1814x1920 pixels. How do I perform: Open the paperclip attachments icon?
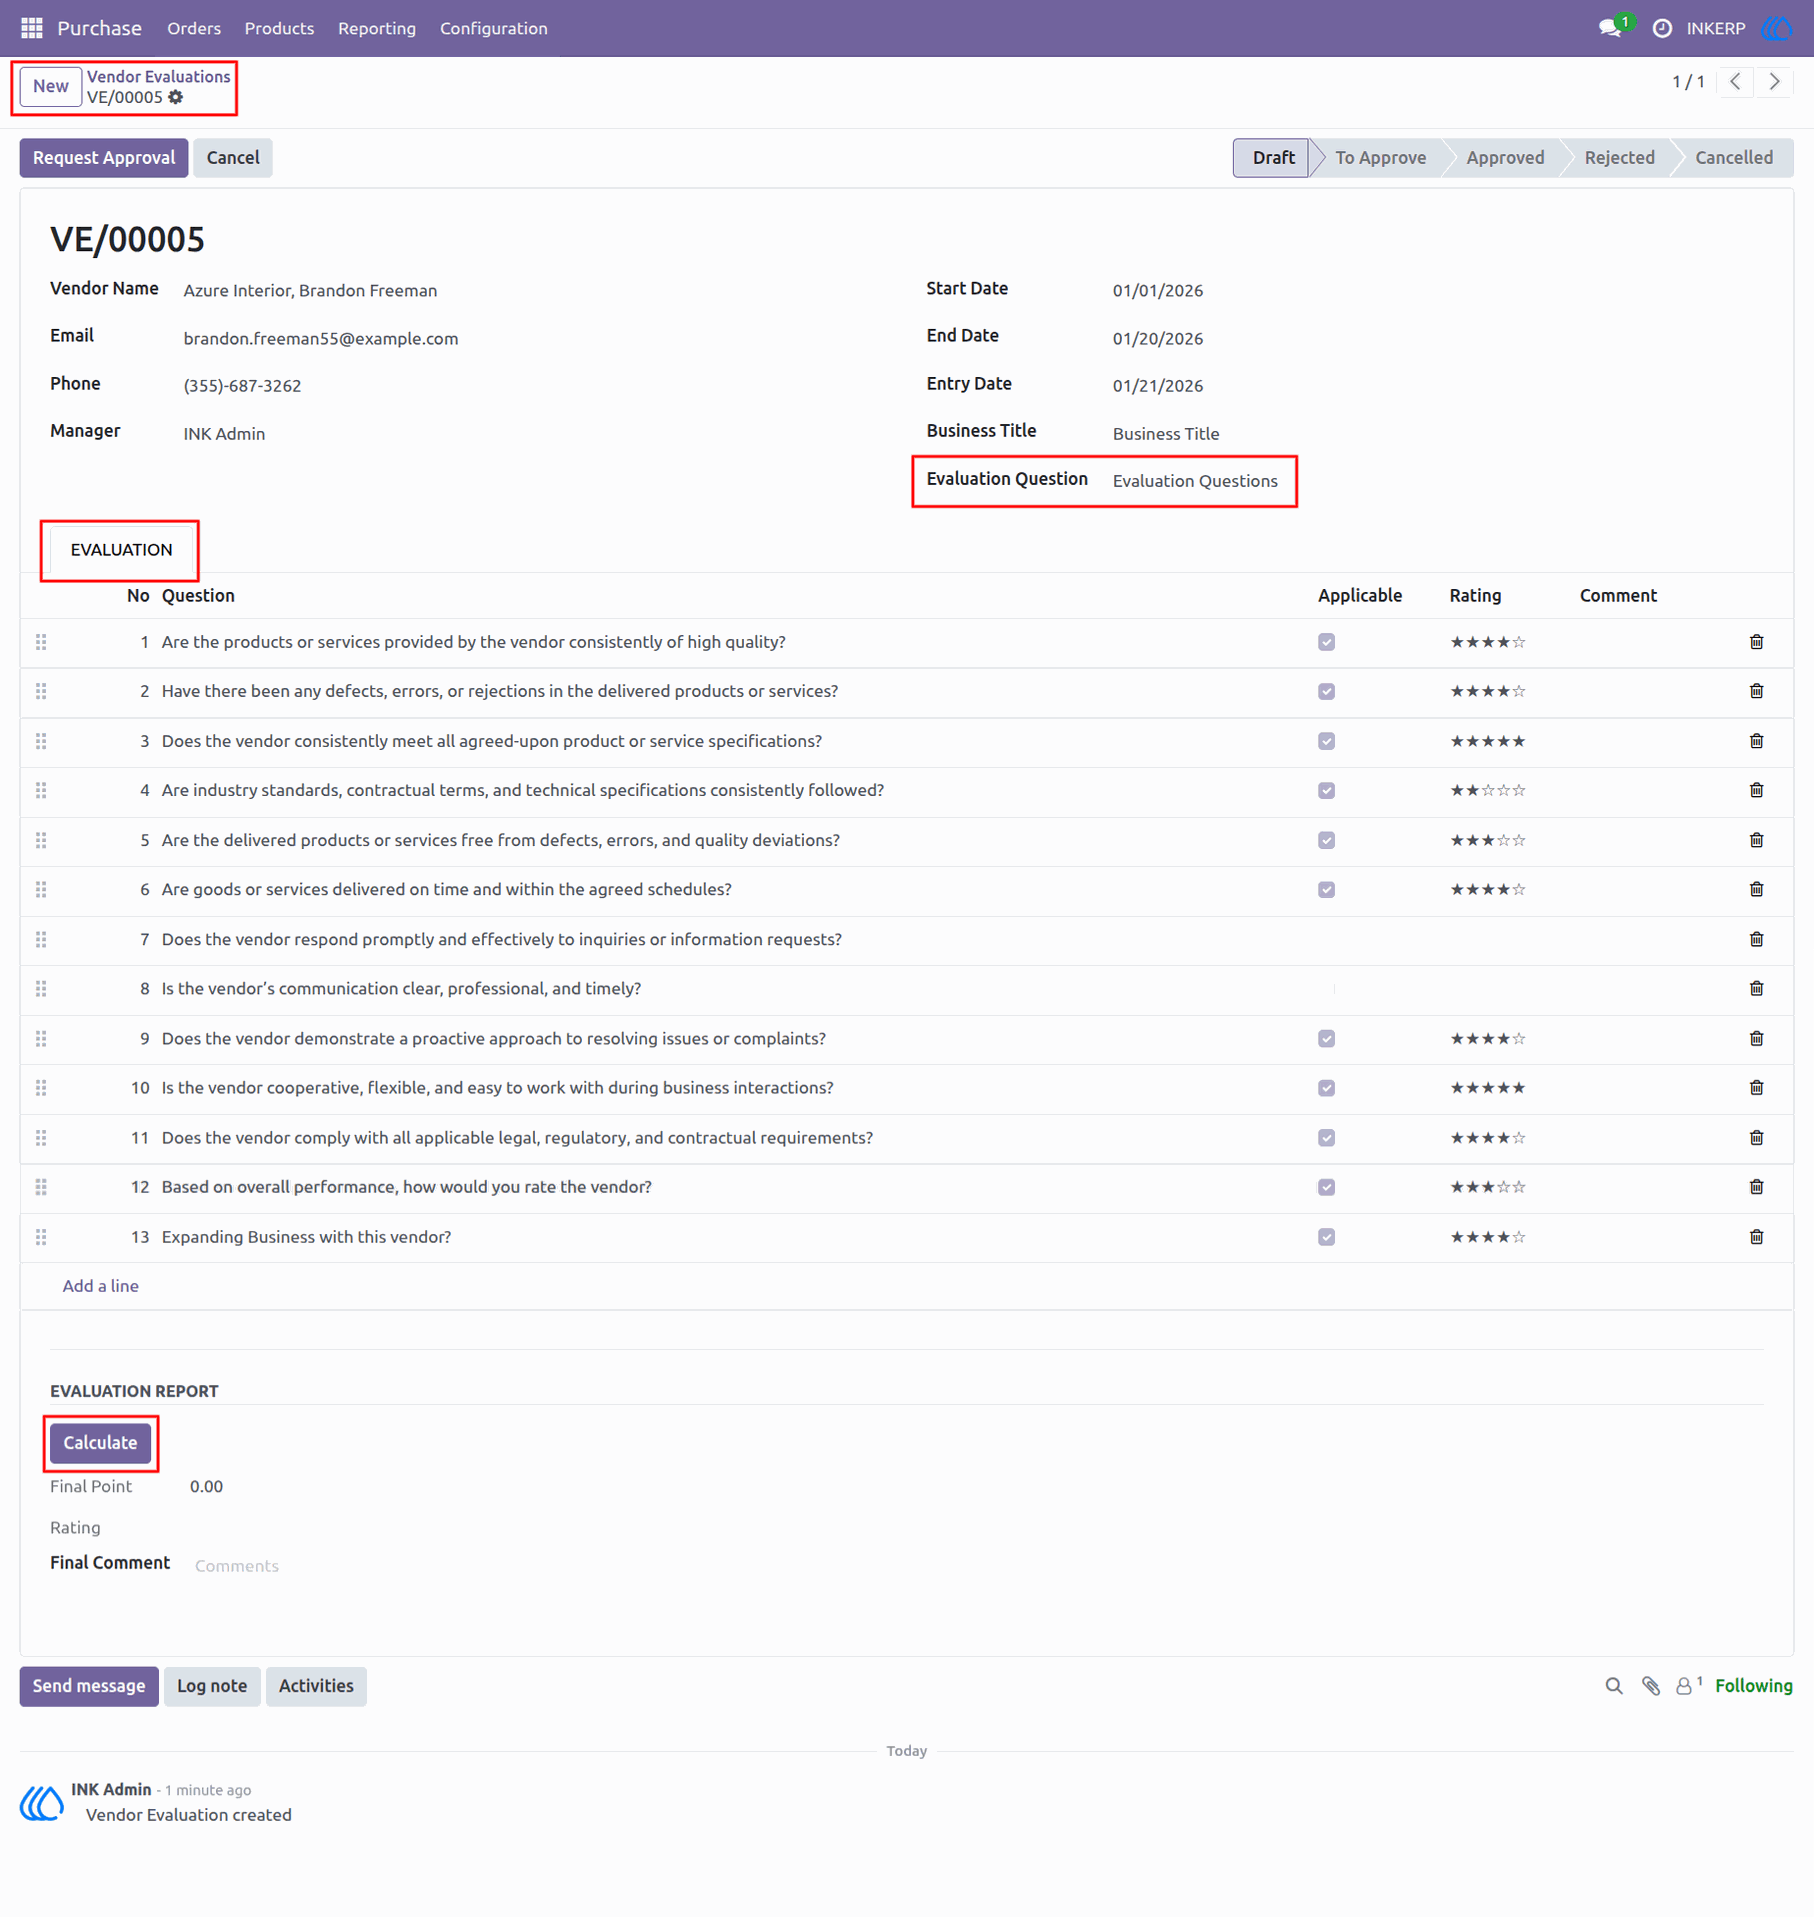pyautogui.click(x=1651, y=1686)
